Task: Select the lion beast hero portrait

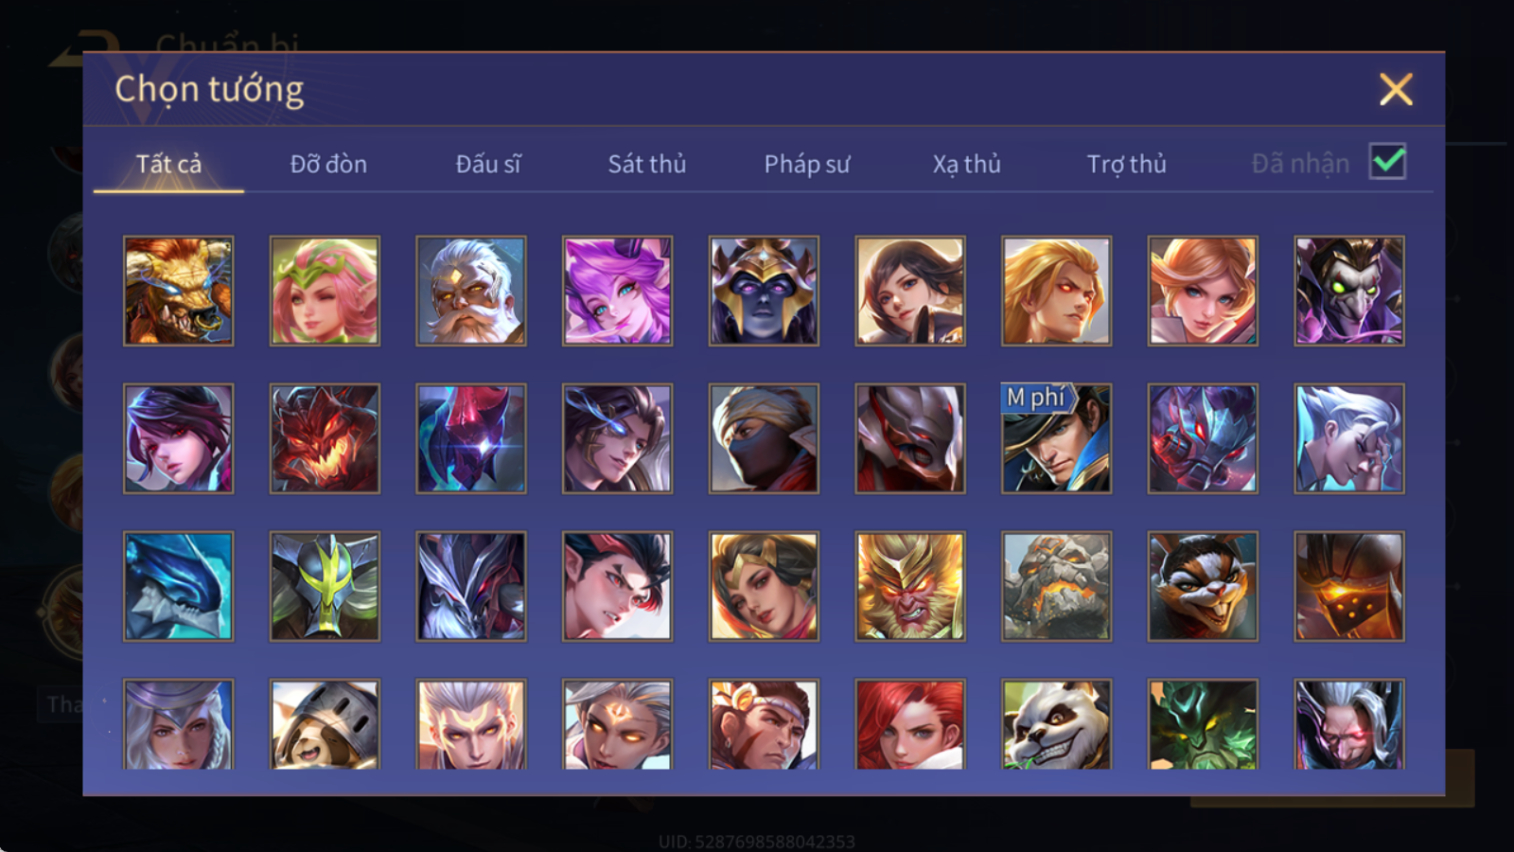Action: (x=178, y=291)
